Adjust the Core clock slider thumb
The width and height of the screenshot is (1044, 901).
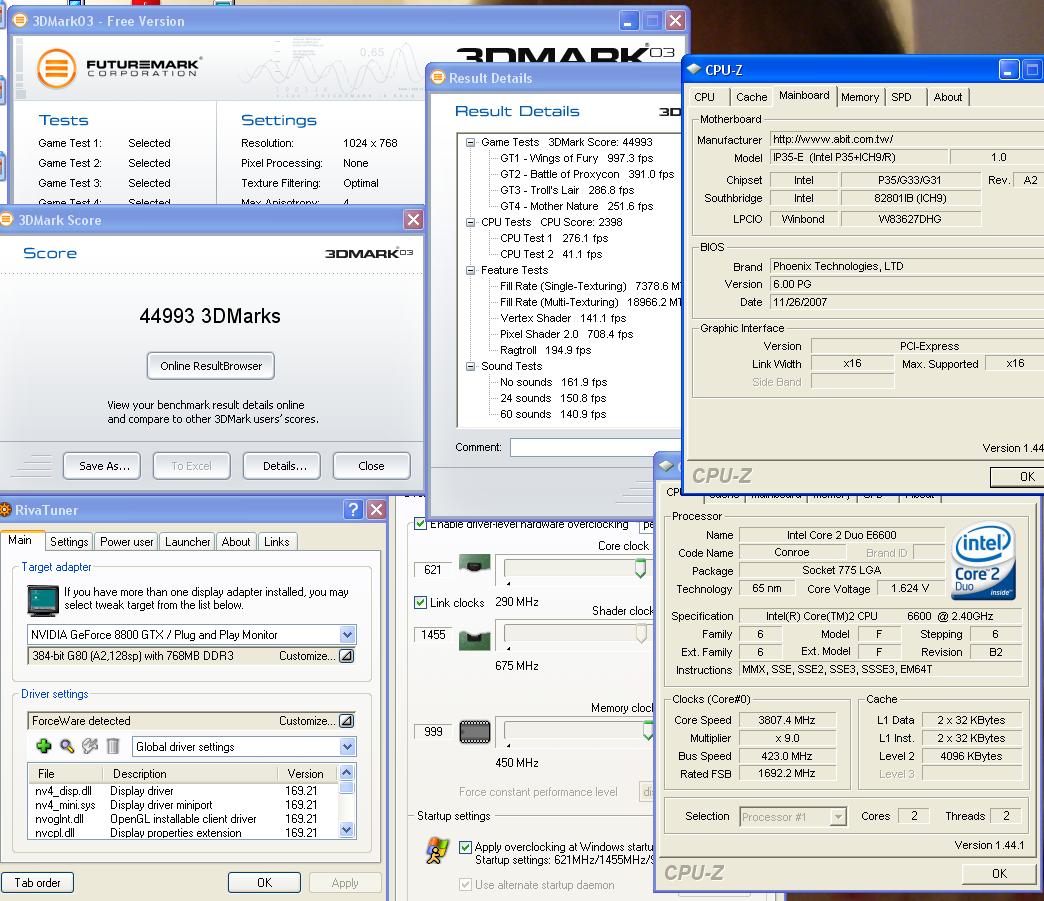(640, 568)
